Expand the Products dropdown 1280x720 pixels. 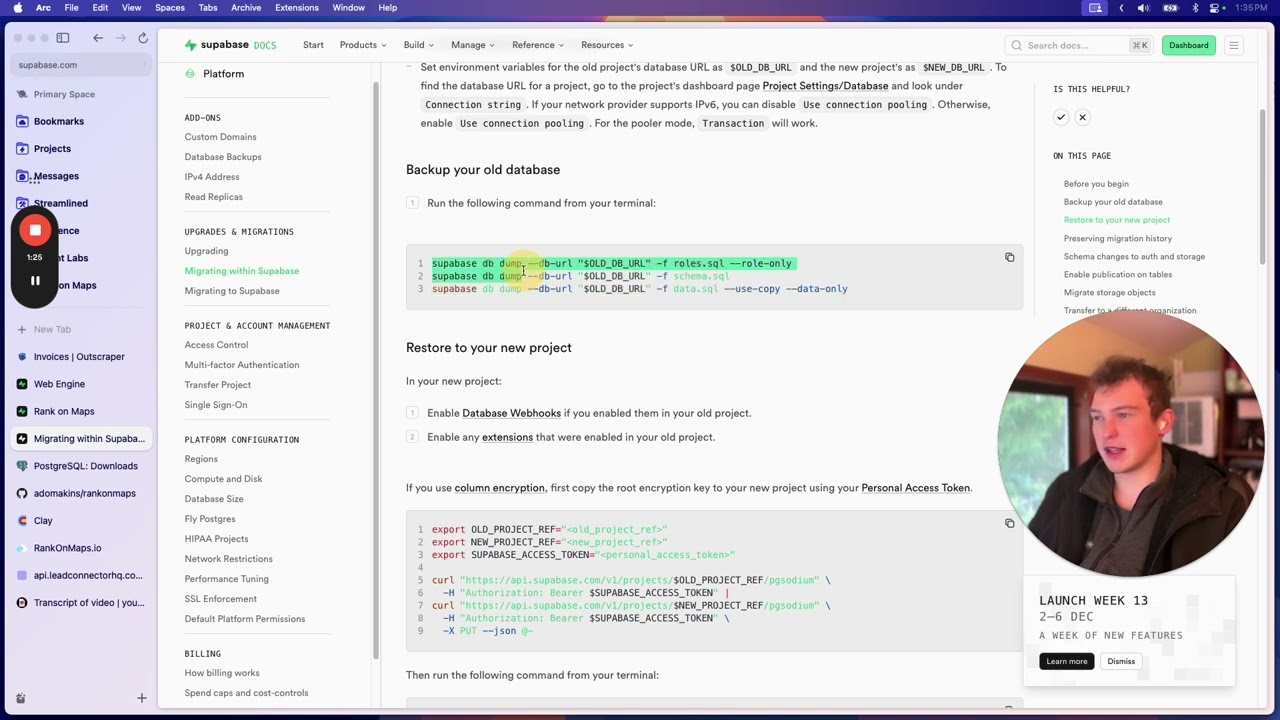(x=363, y=45)
